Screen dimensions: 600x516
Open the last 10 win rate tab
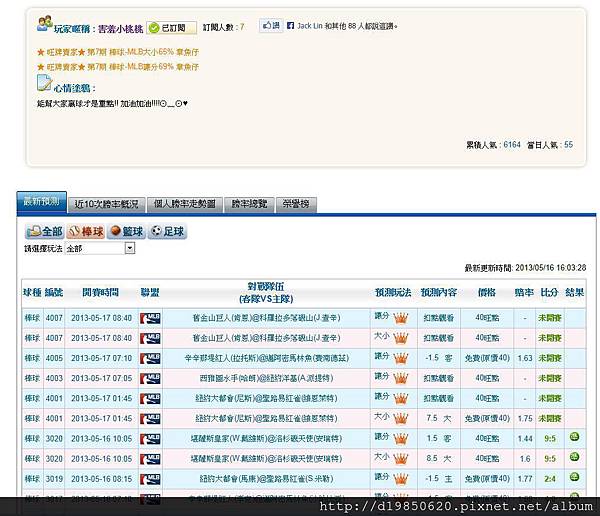click(x=107, y=204)
